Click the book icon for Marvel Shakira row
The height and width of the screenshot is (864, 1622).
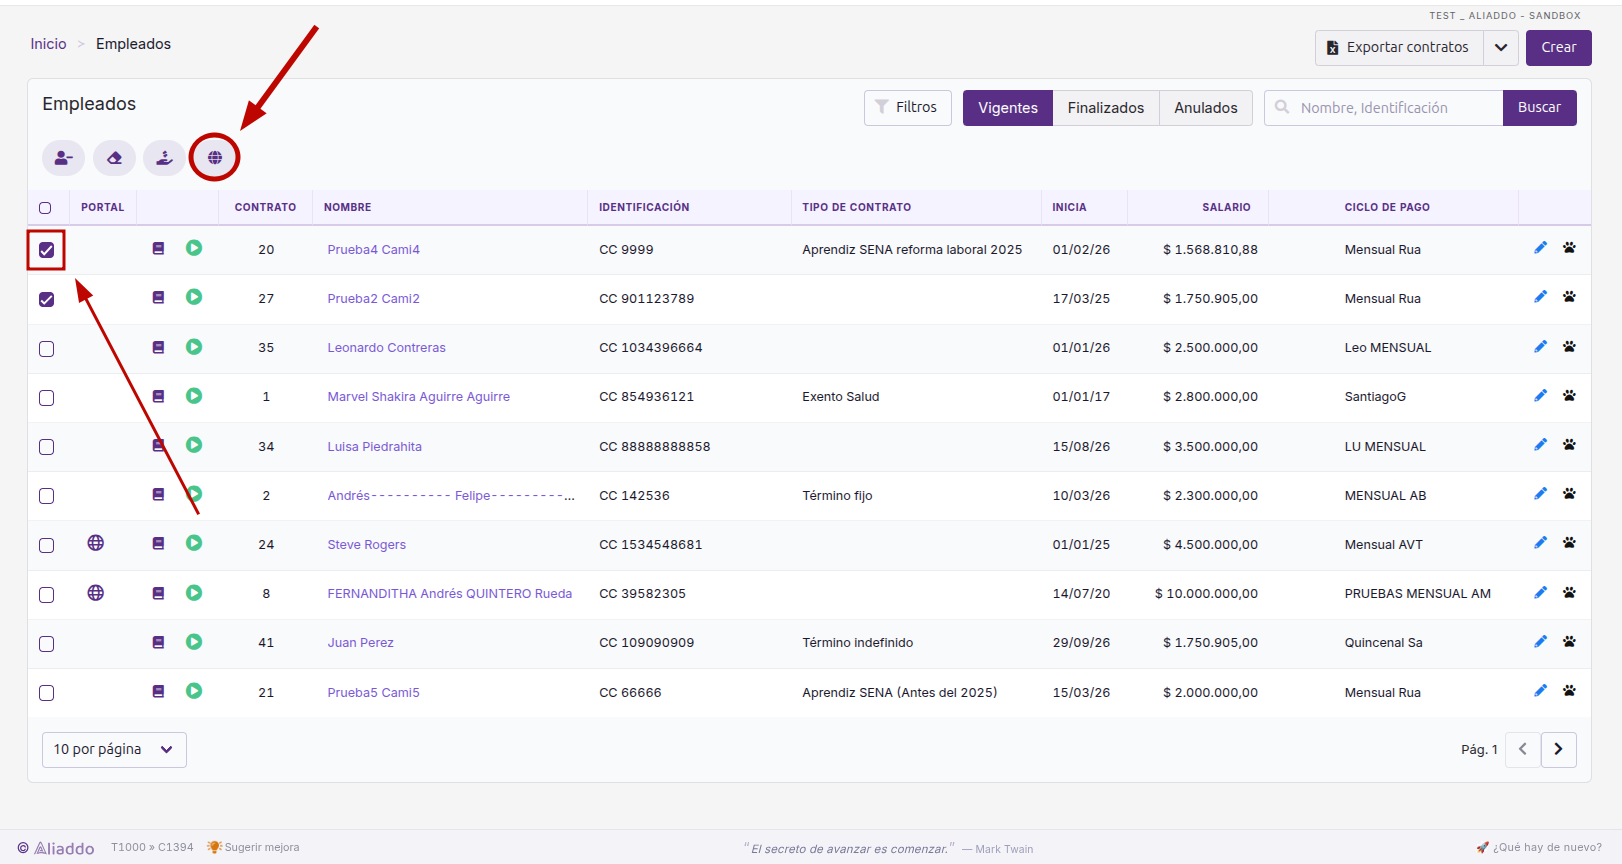pos(158,396)
